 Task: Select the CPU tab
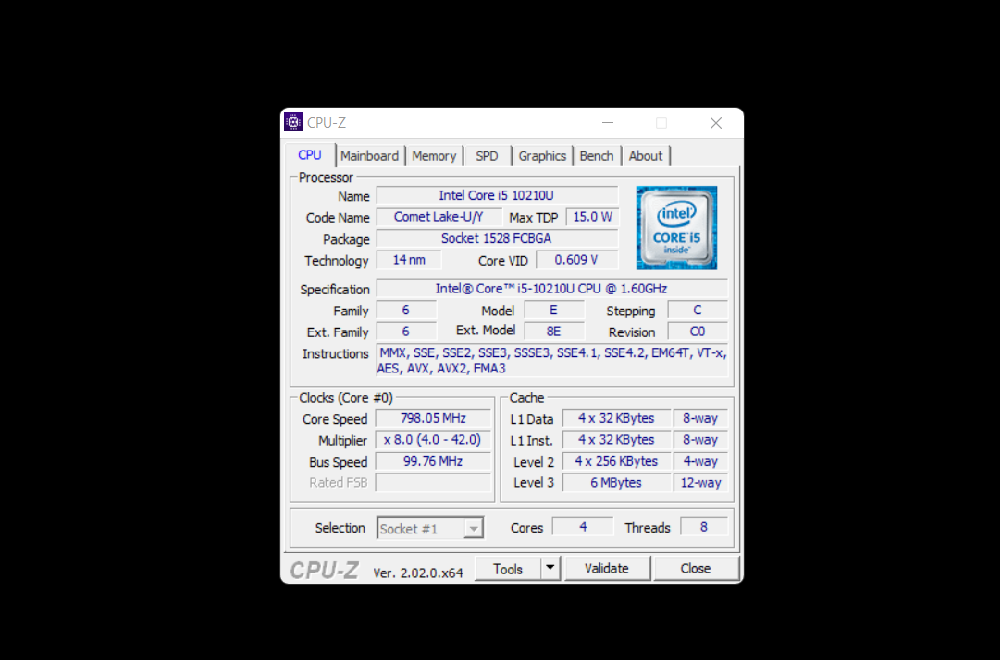310,155
